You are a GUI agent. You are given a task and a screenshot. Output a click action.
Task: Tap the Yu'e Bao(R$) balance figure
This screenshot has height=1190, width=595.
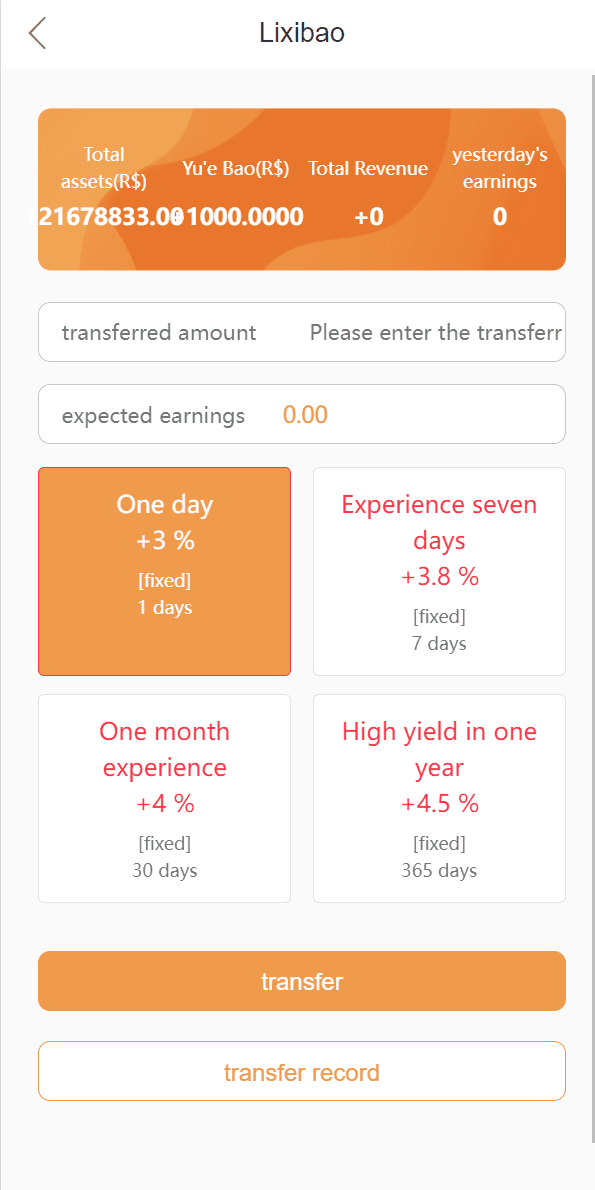coord(236,217)
